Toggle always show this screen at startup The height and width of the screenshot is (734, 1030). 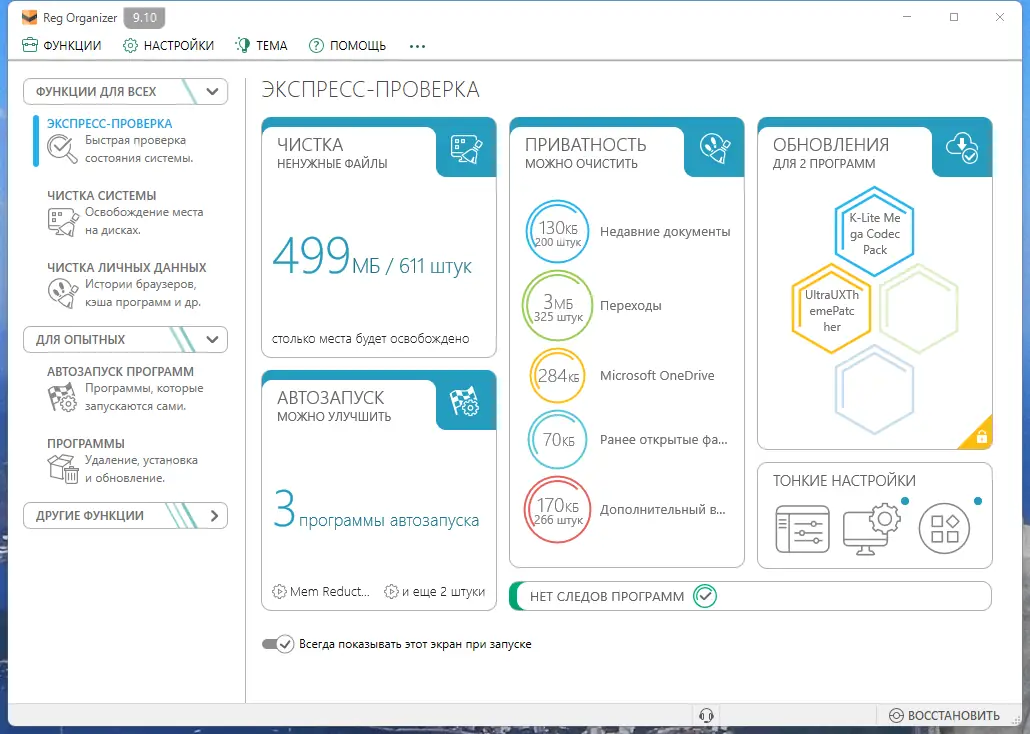(277, 644)
